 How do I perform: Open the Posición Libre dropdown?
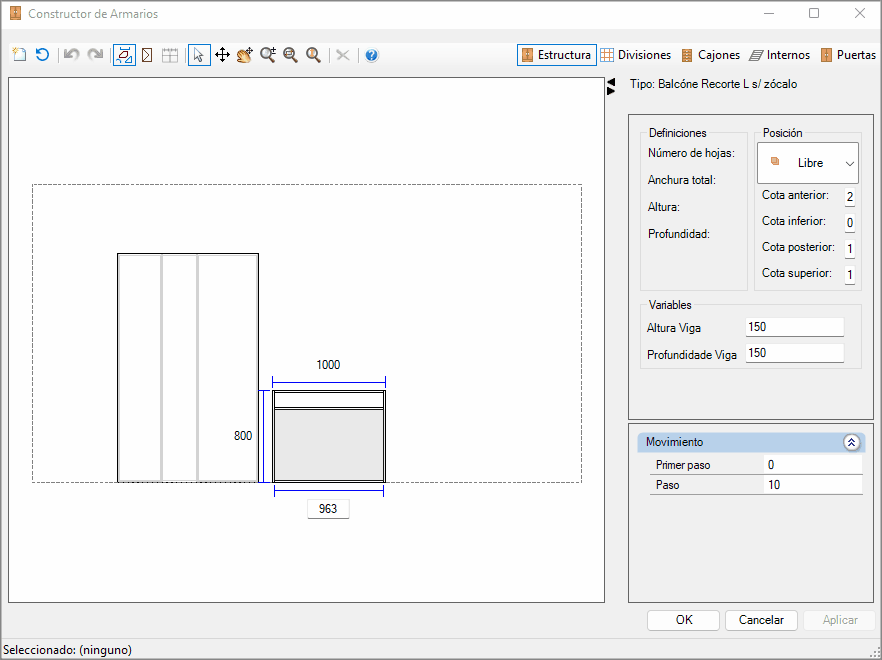(x=808, y=163)
